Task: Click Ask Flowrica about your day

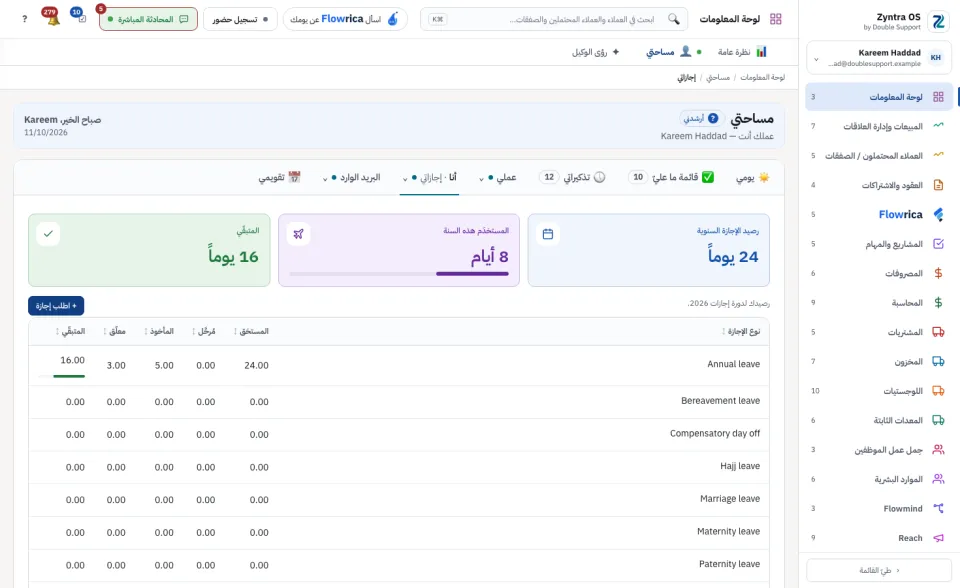Action: coord(345,19)
